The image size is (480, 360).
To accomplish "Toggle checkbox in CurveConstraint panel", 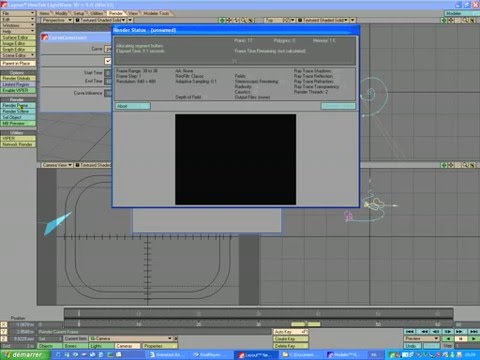I will click(x=108, y=61).
